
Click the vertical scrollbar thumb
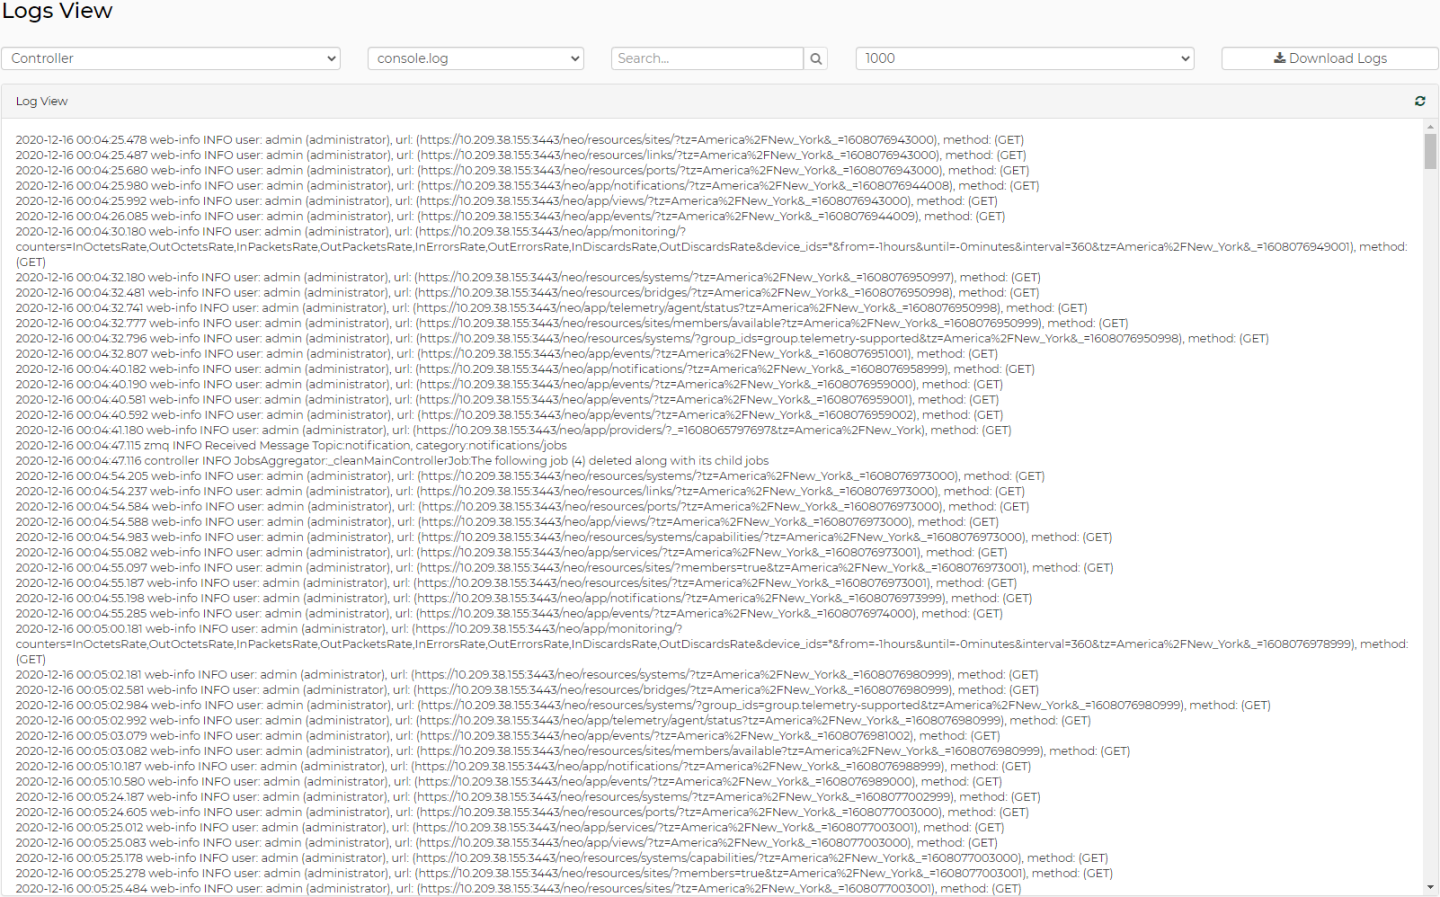pos(1430,152)
